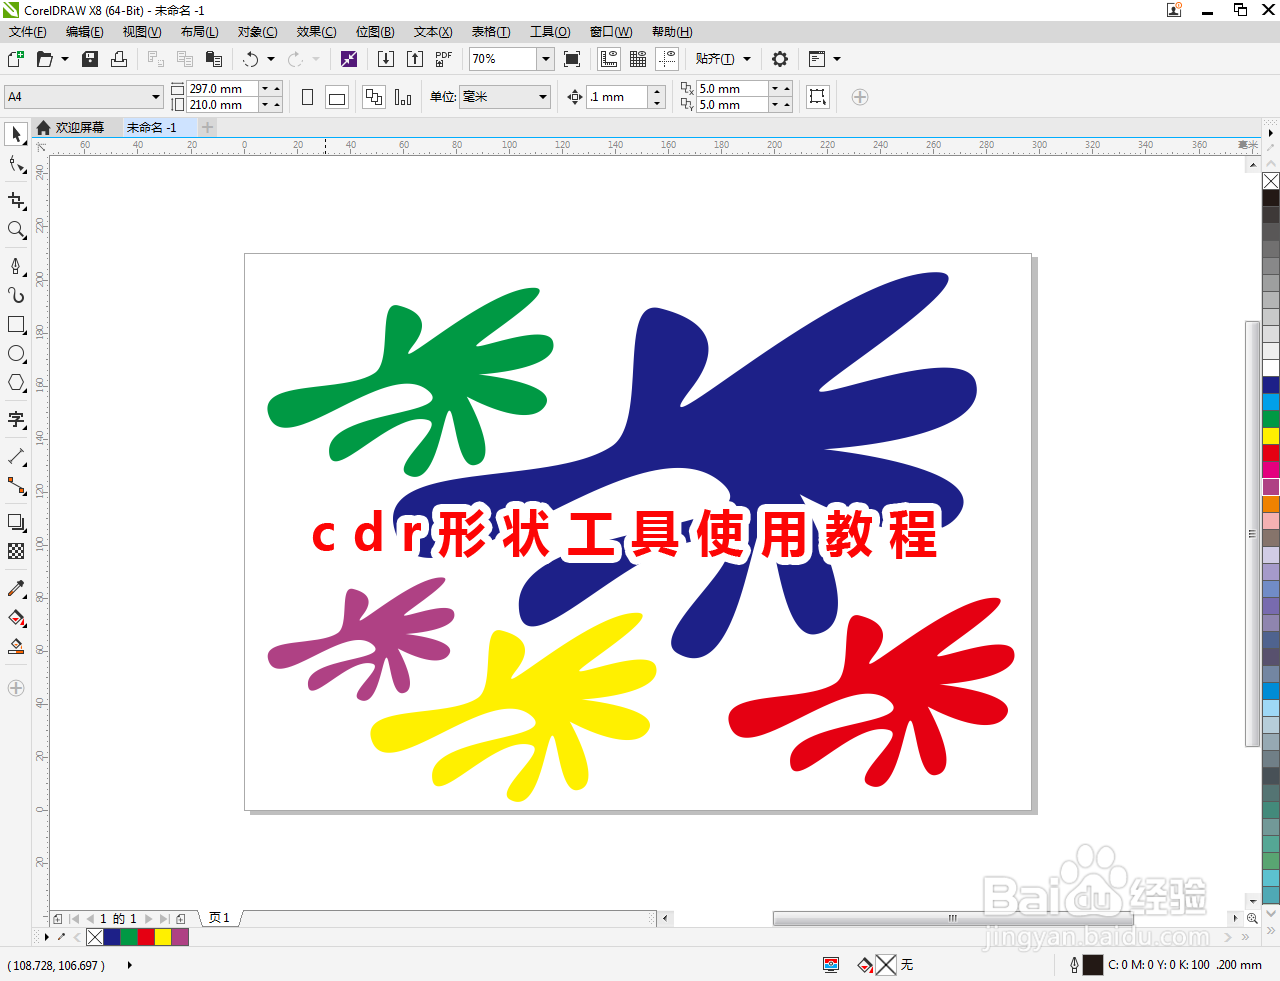
Task: Switch page orientation to portrait
Action: pos(307,96)
